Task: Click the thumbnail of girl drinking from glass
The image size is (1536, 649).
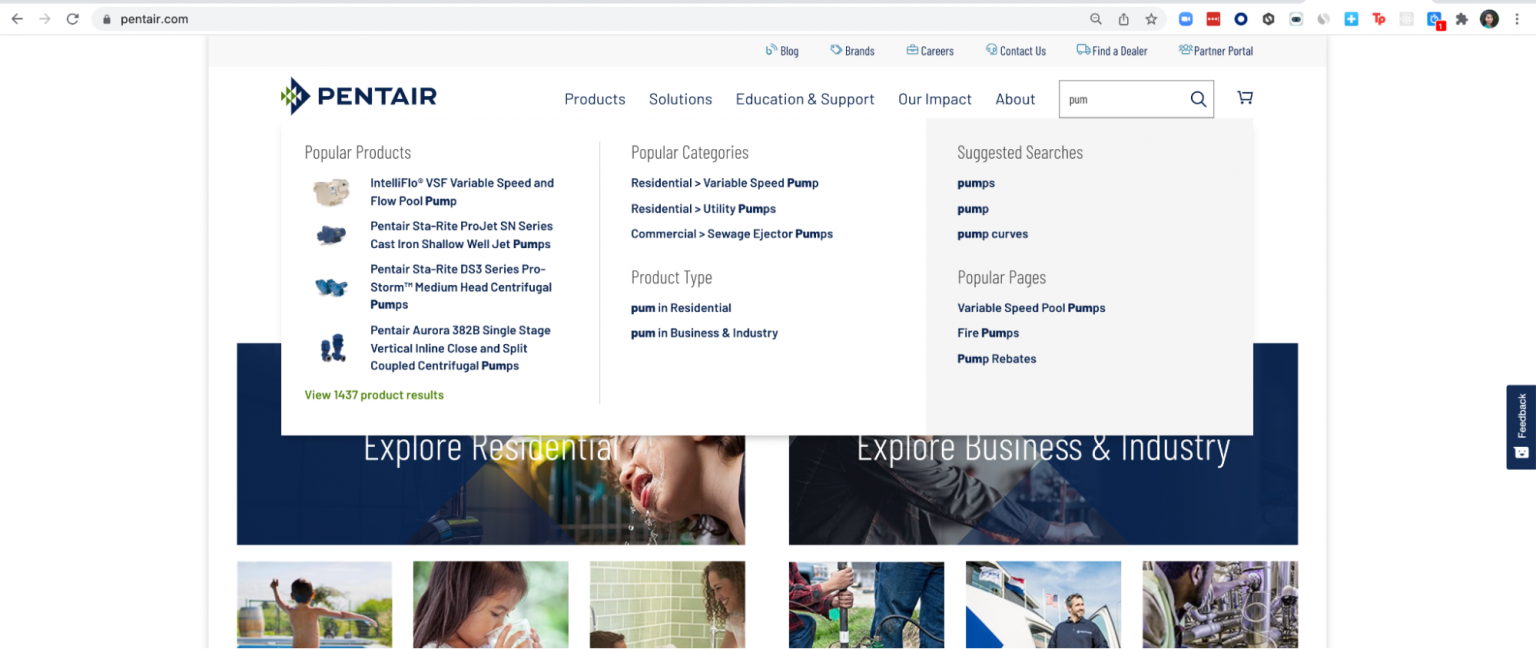Action: pyautogui.click(x=491, y=604)
